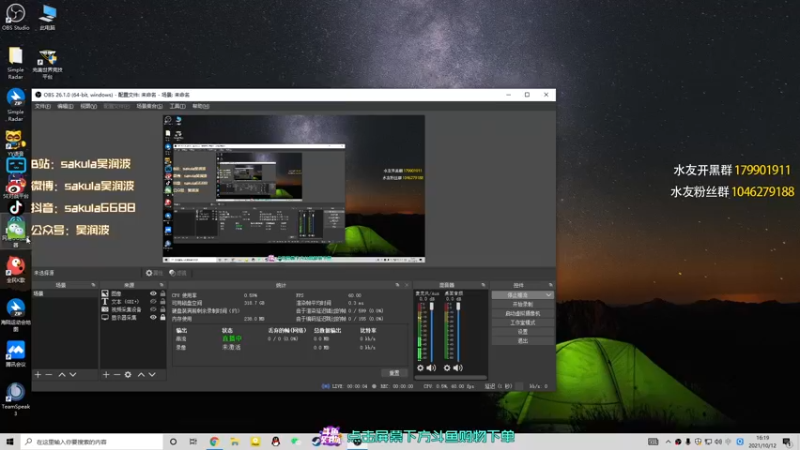Move the scene up with the arrow
Viewport: 800px width, 450px height.
[x=62, y=374]
